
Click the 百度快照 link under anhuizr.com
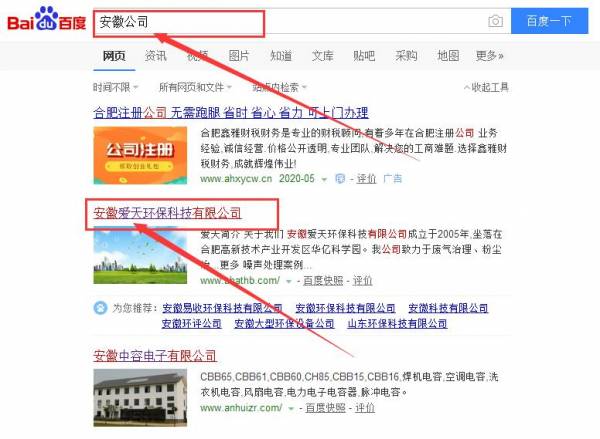click(325, 408)
